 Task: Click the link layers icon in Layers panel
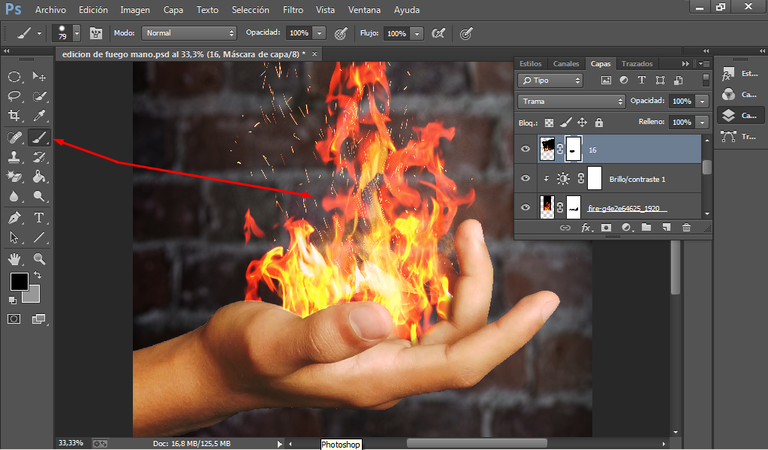pyautogui.click(x=565, y=228)
